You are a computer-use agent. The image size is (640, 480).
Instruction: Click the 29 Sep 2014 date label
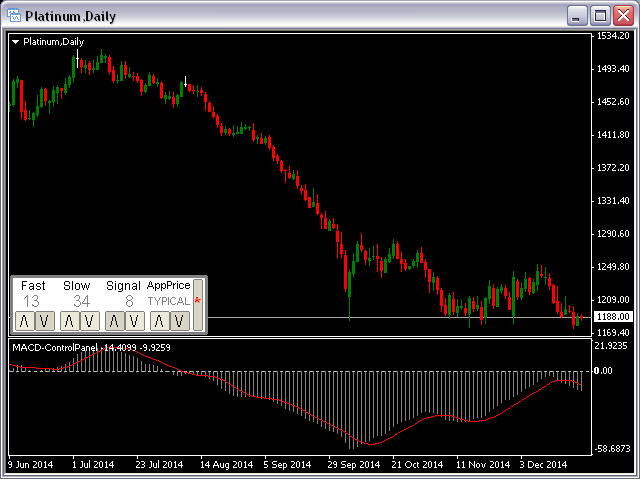[x=354, y=464]
